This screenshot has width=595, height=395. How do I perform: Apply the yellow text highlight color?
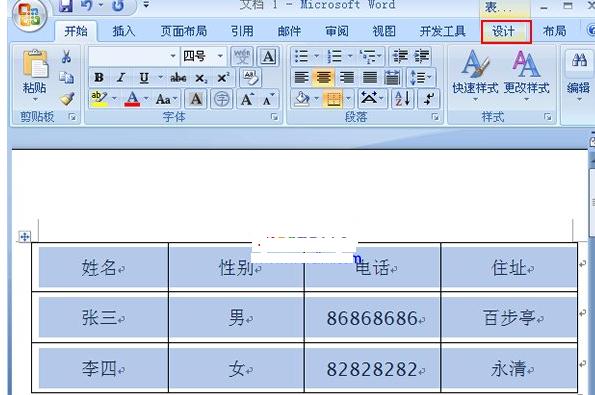(99, 99)
